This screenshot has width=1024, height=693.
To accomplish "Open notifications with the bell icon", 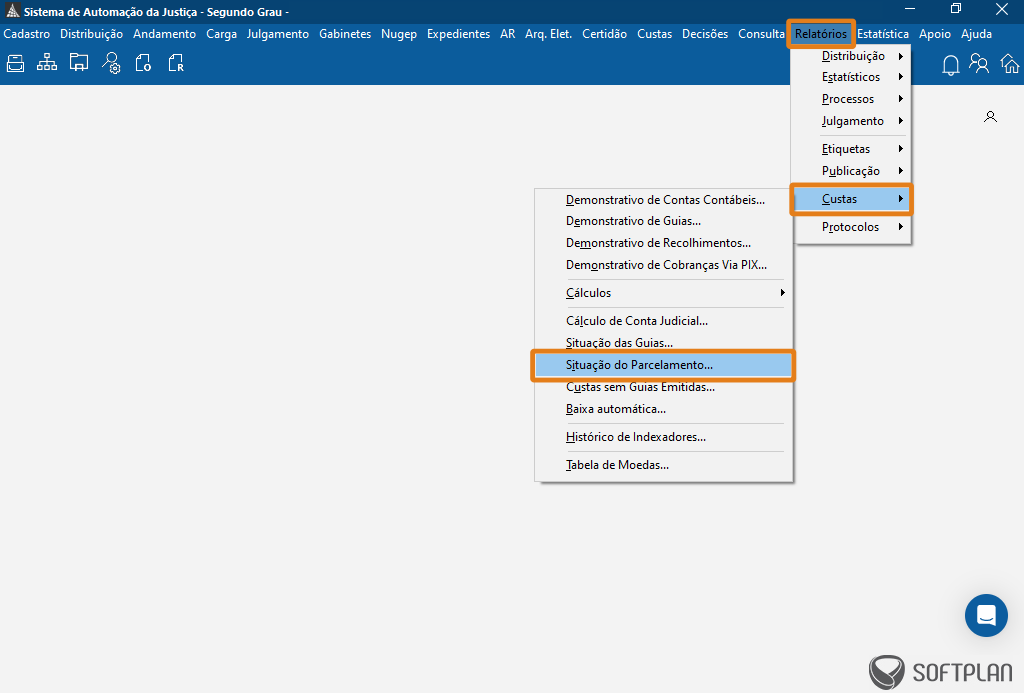I will (x=951, y=65).
